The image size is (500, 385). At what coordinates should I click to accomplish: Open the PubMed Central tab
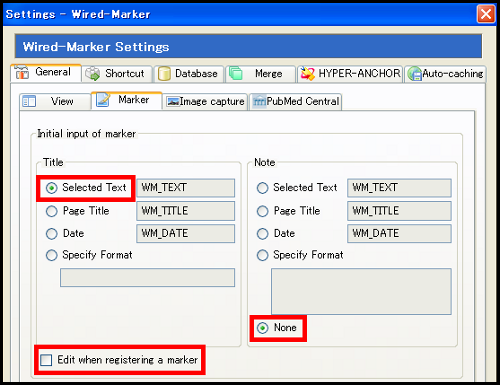[296, 101]
